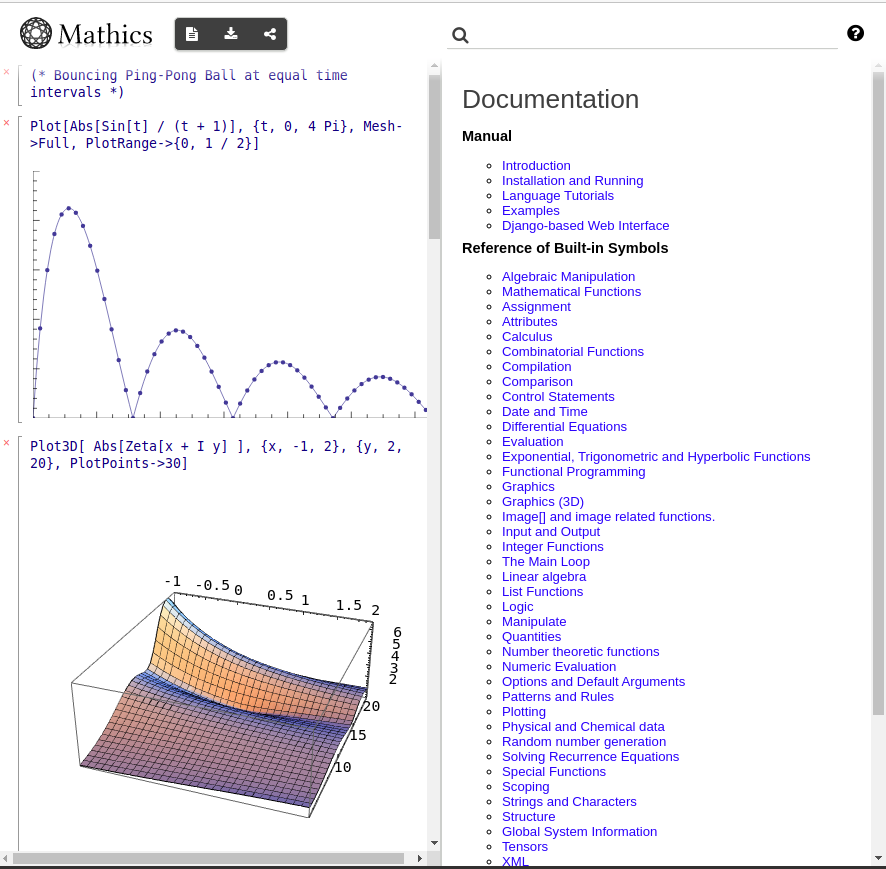
Task: Click the horizontal scrollbar below the notebook
Action: click(x=213, y=857)
